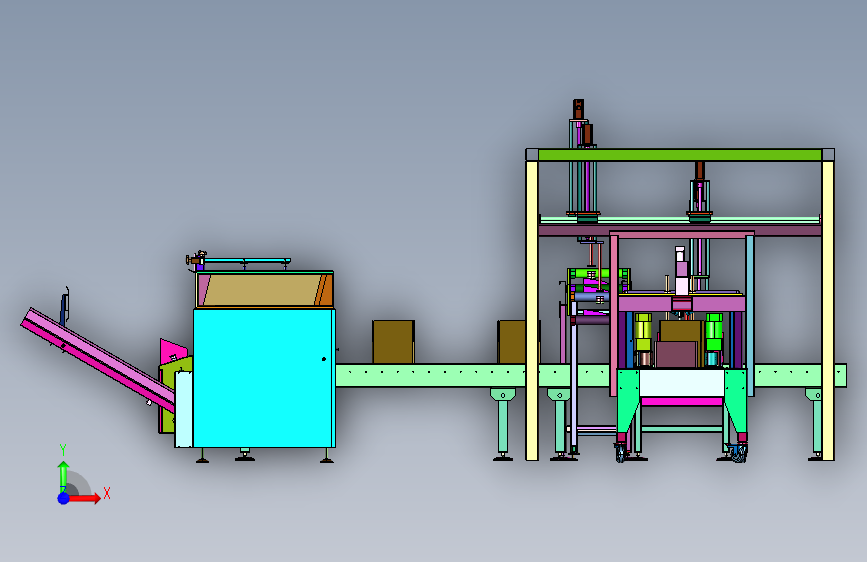Select the white front panel of the green cart
The width and height of the screenshot is (867, 562).
[681, 383]
